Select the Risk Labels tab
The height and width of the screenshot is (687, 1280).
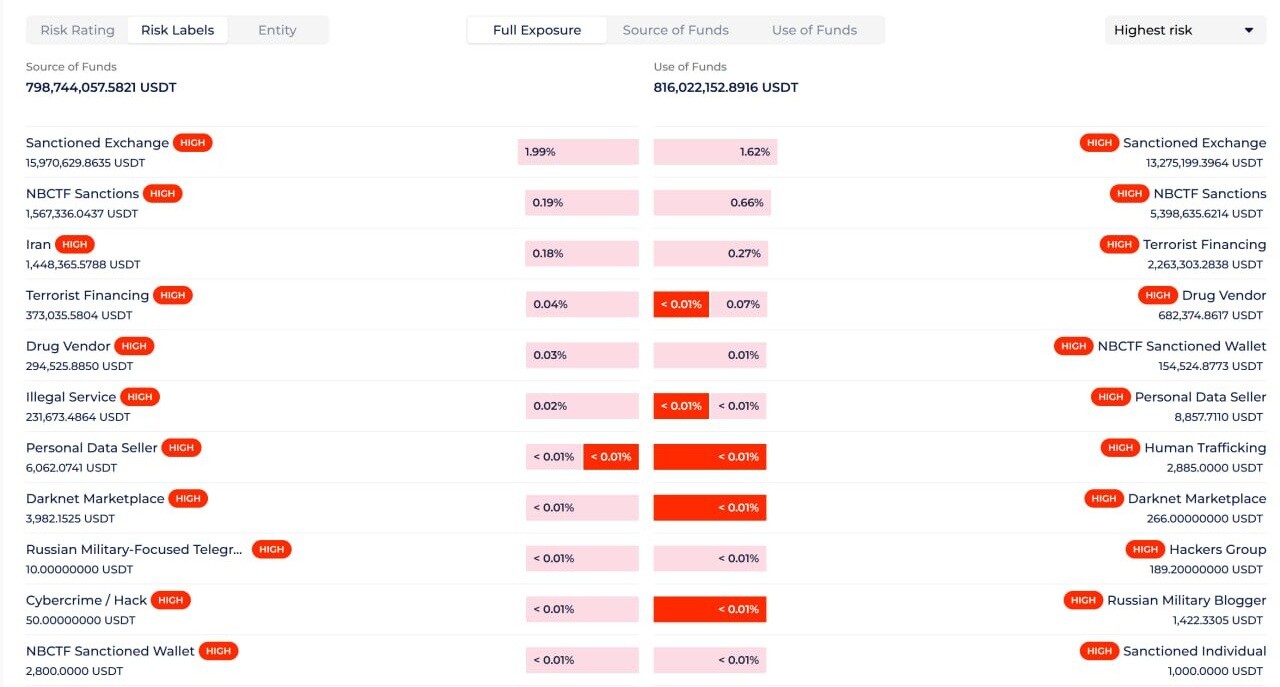pyautogui.click(x=177, y=30)
